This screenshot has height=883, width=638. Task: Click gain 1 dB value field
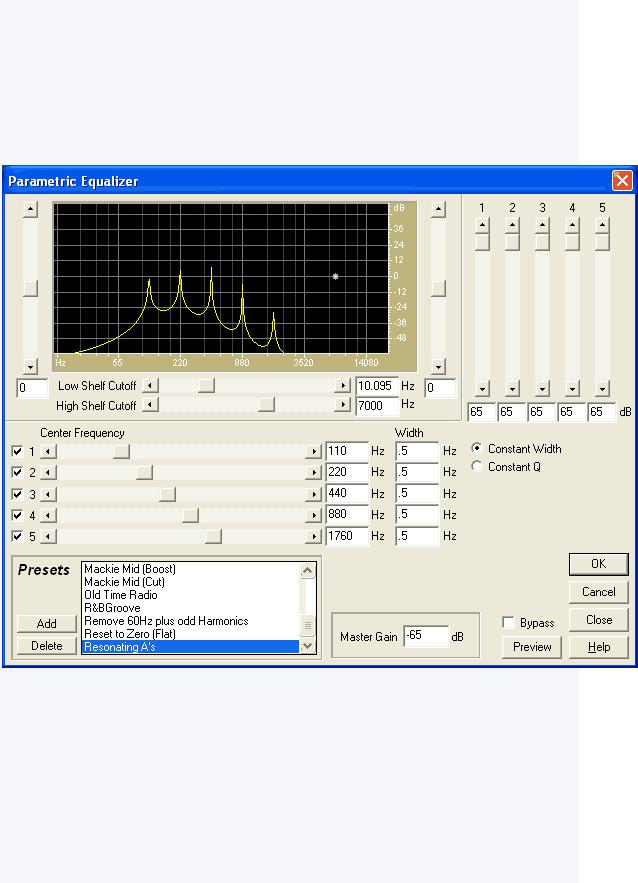(x=481, y=412)
